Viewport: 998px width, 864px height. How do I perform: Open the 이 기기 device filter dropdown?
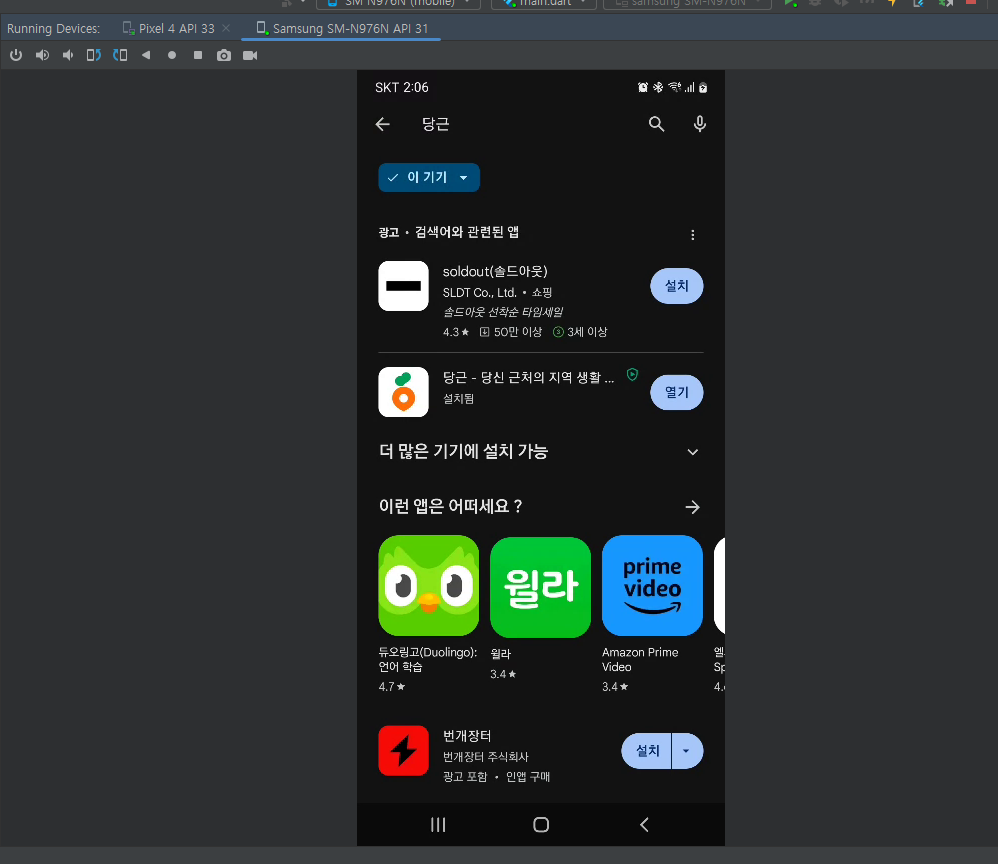click(429, 178)
